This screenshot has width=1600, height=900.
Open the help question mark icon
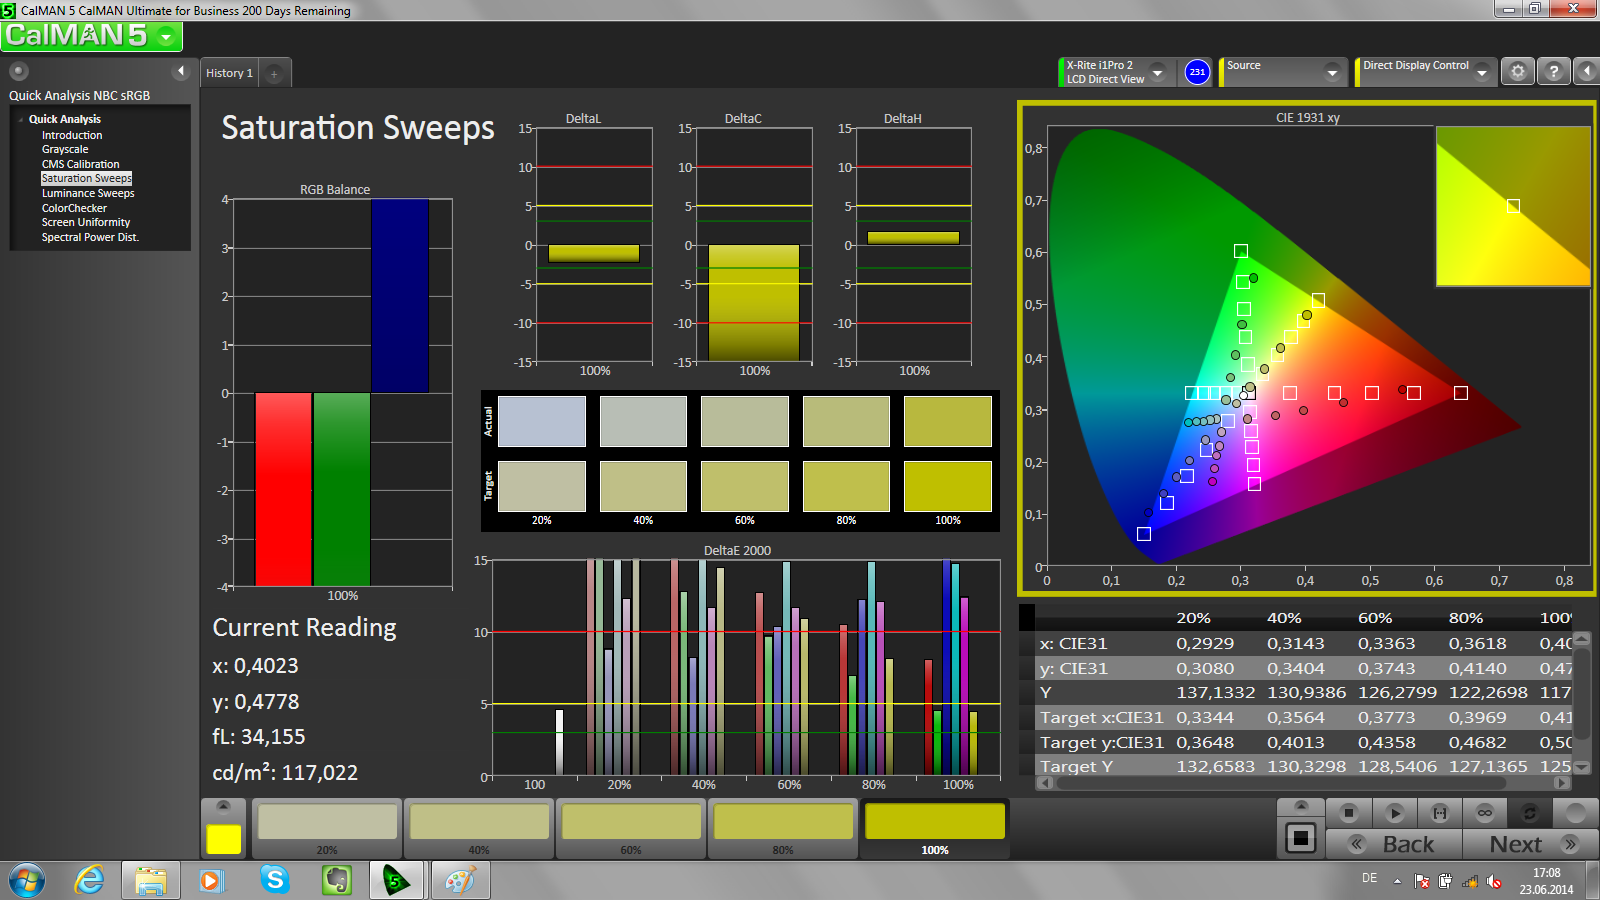click(1553, 72)
